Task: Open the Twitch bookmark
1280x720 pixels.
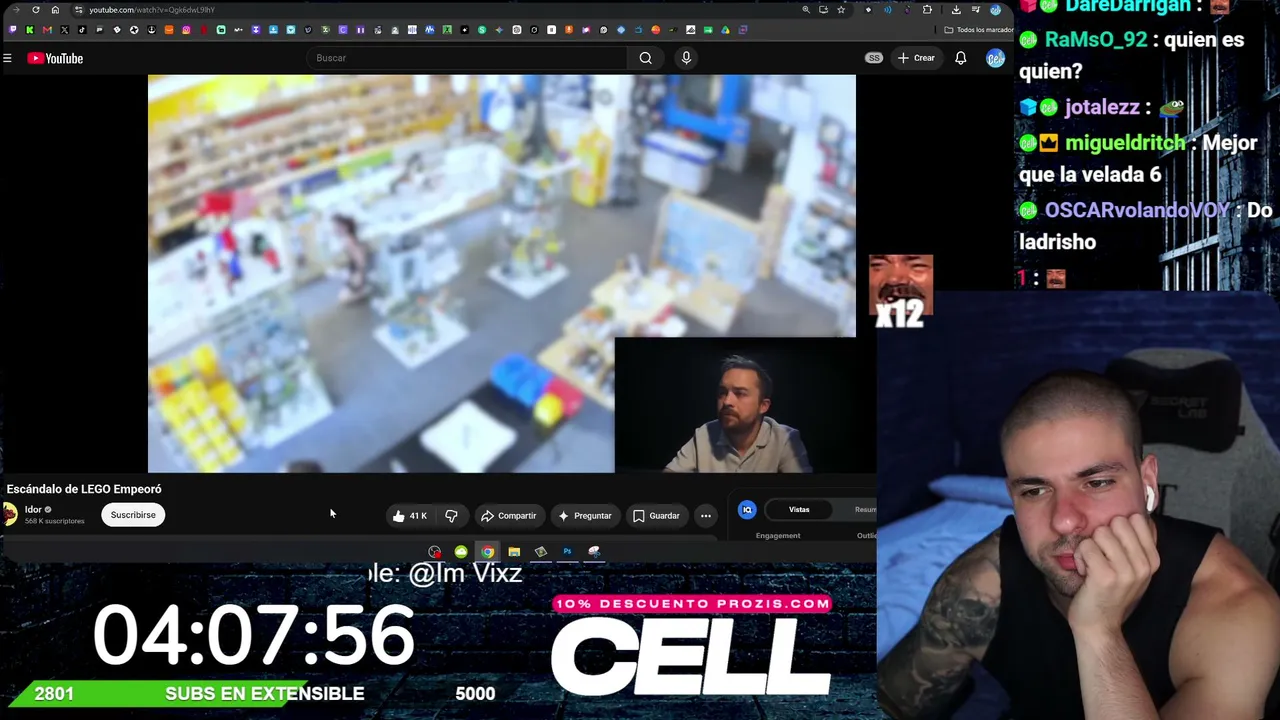Action: (13, 30)
